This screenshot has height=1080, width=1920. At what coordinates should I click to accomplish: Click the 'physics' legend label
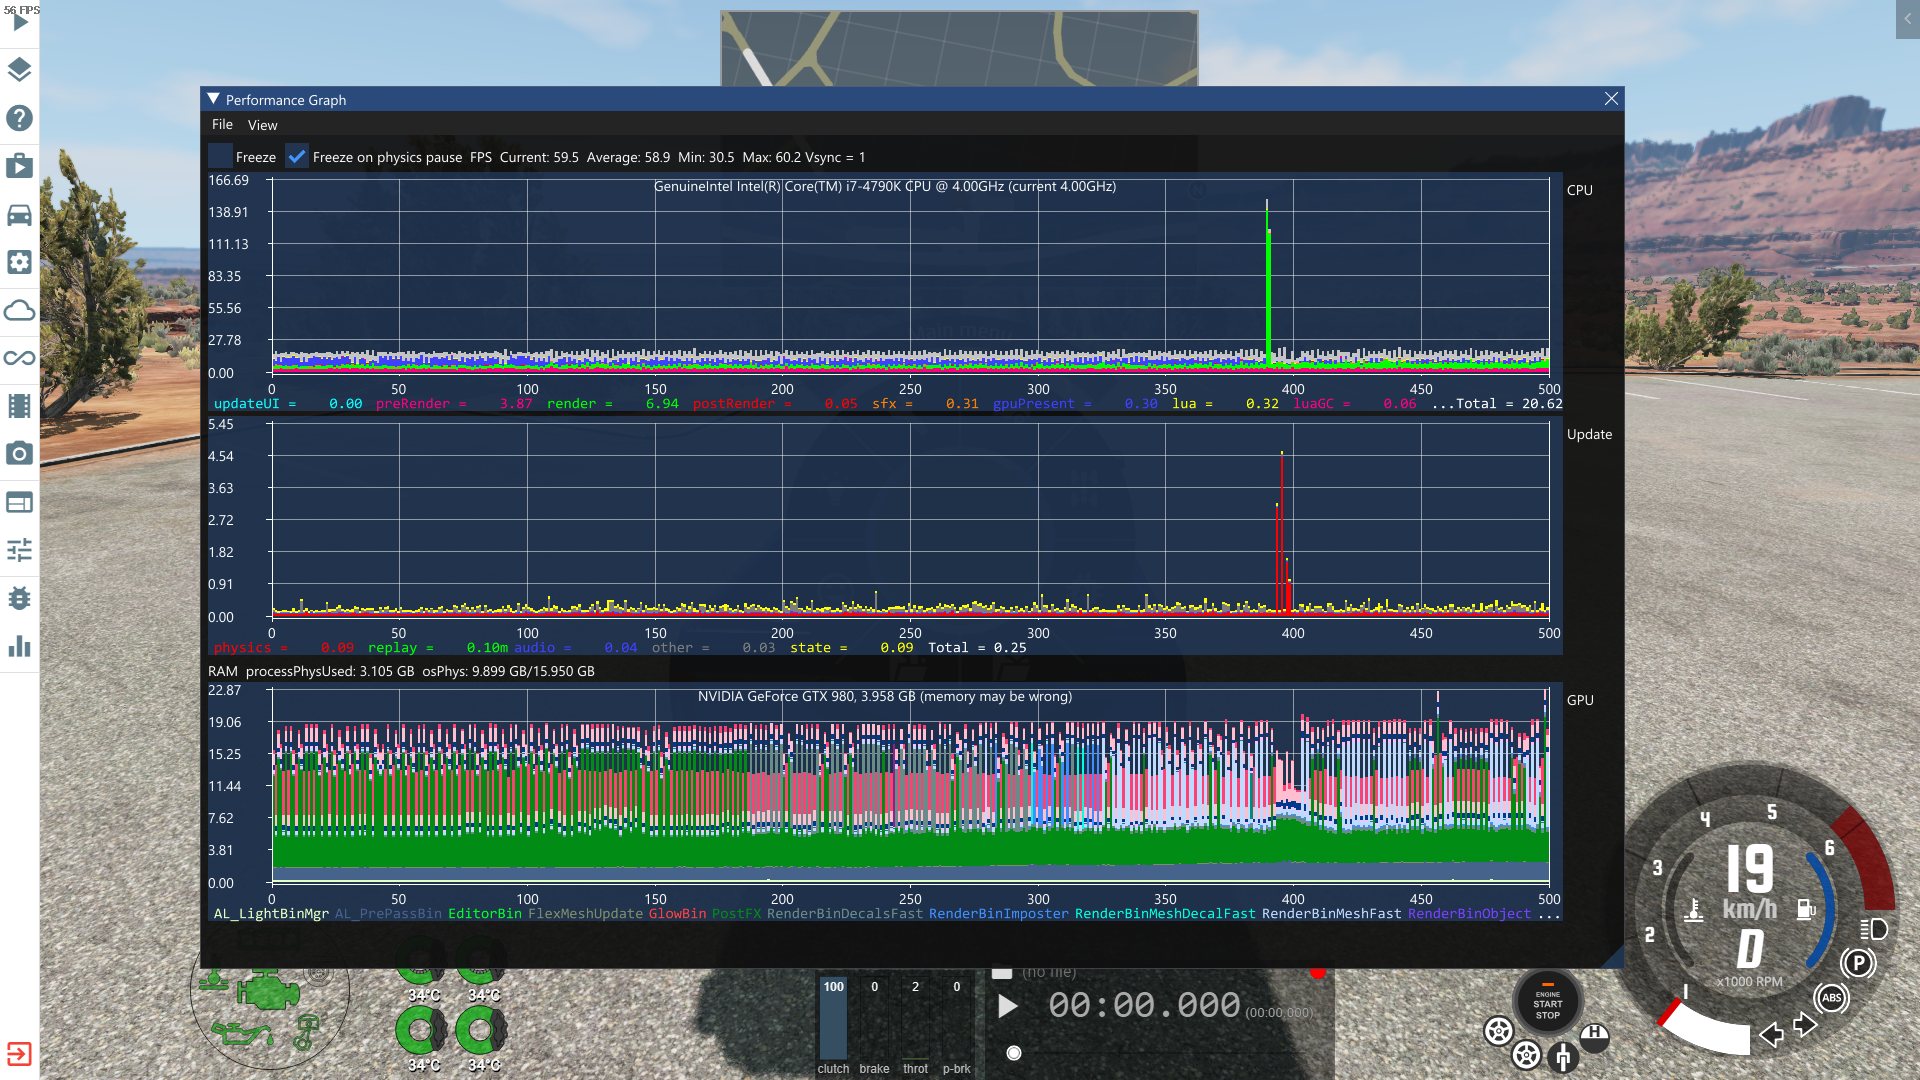point(242,648)
